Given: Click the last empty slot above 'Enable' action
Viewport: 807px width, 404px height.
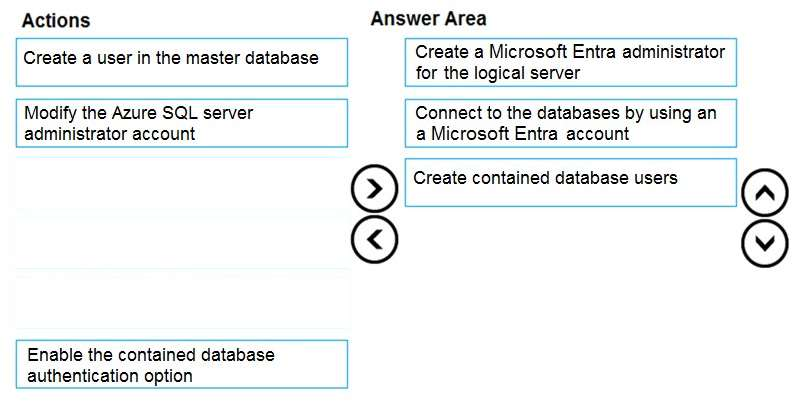Looking at the screenshot, I should click(182, 303).
